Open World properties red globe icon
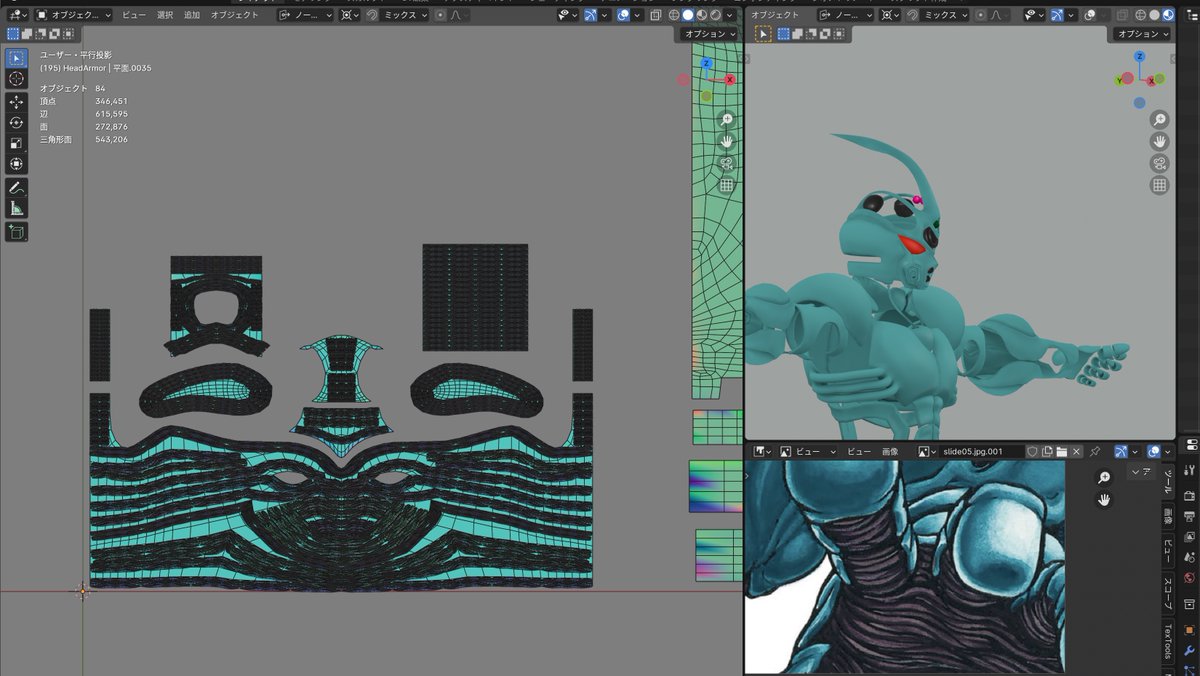1200x676 pixels. pyautogui.click(x=1189, y=578)
